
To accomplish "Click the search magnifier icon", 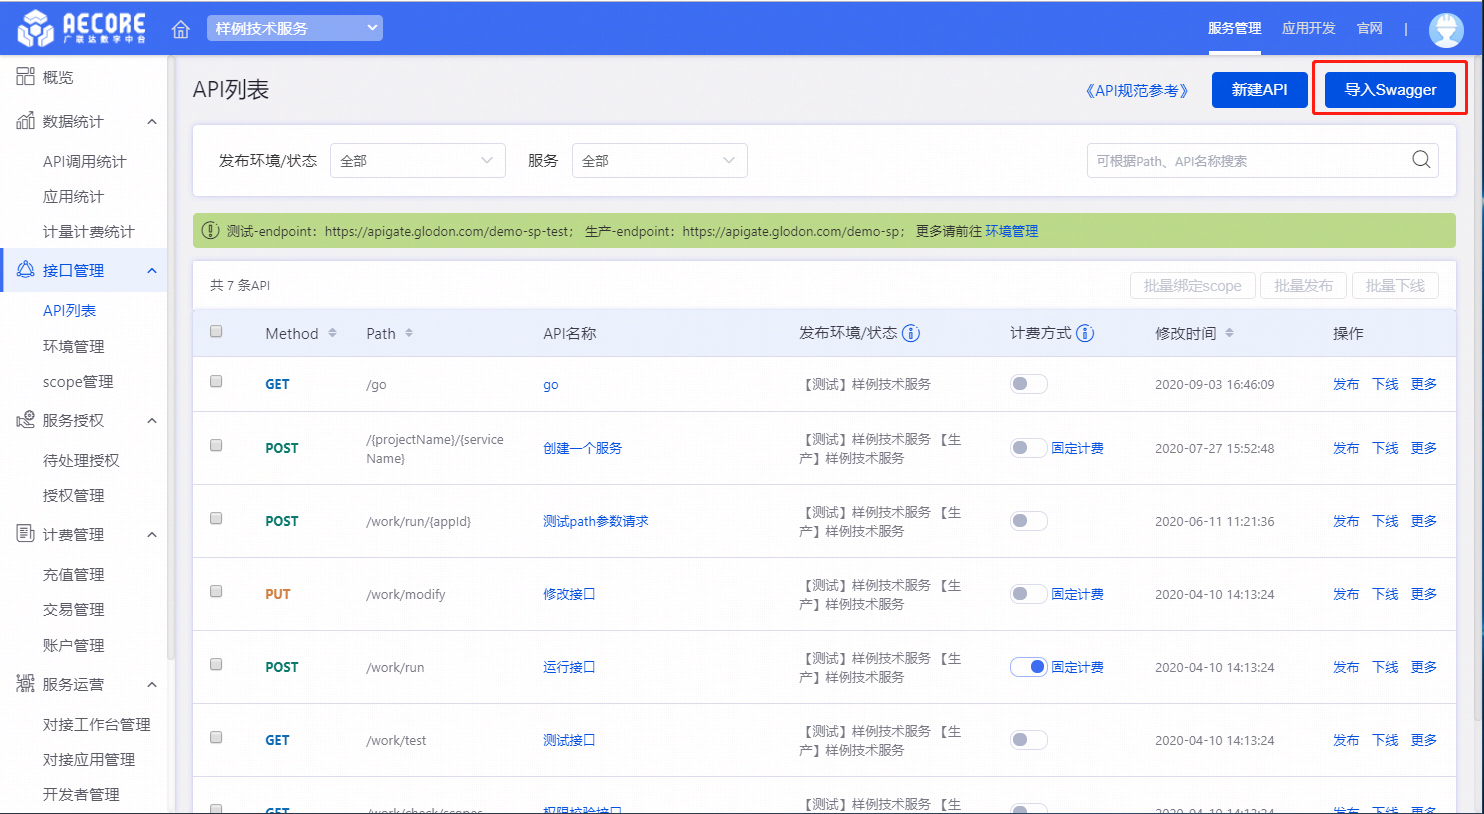I will point(1420,160).
